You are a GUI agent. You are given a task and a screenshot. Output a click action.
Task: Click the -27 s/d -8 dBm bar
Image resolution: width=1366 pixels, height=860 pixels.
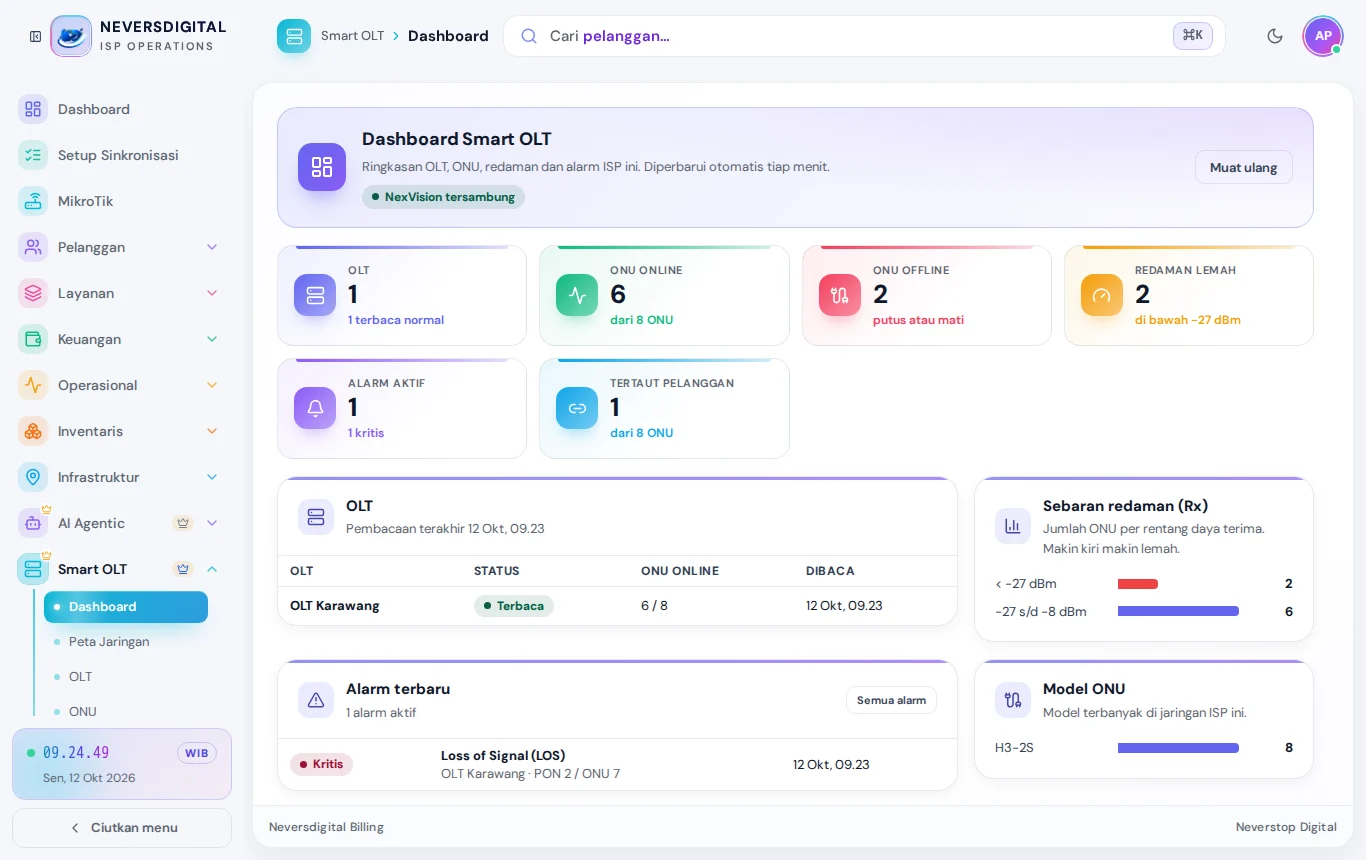click(x=1178, y=611)
